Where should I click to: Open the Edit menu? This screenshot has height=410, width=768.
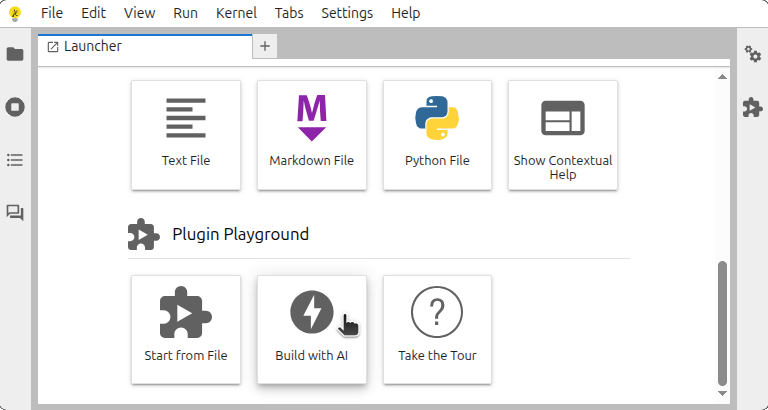tap(94, 13)
